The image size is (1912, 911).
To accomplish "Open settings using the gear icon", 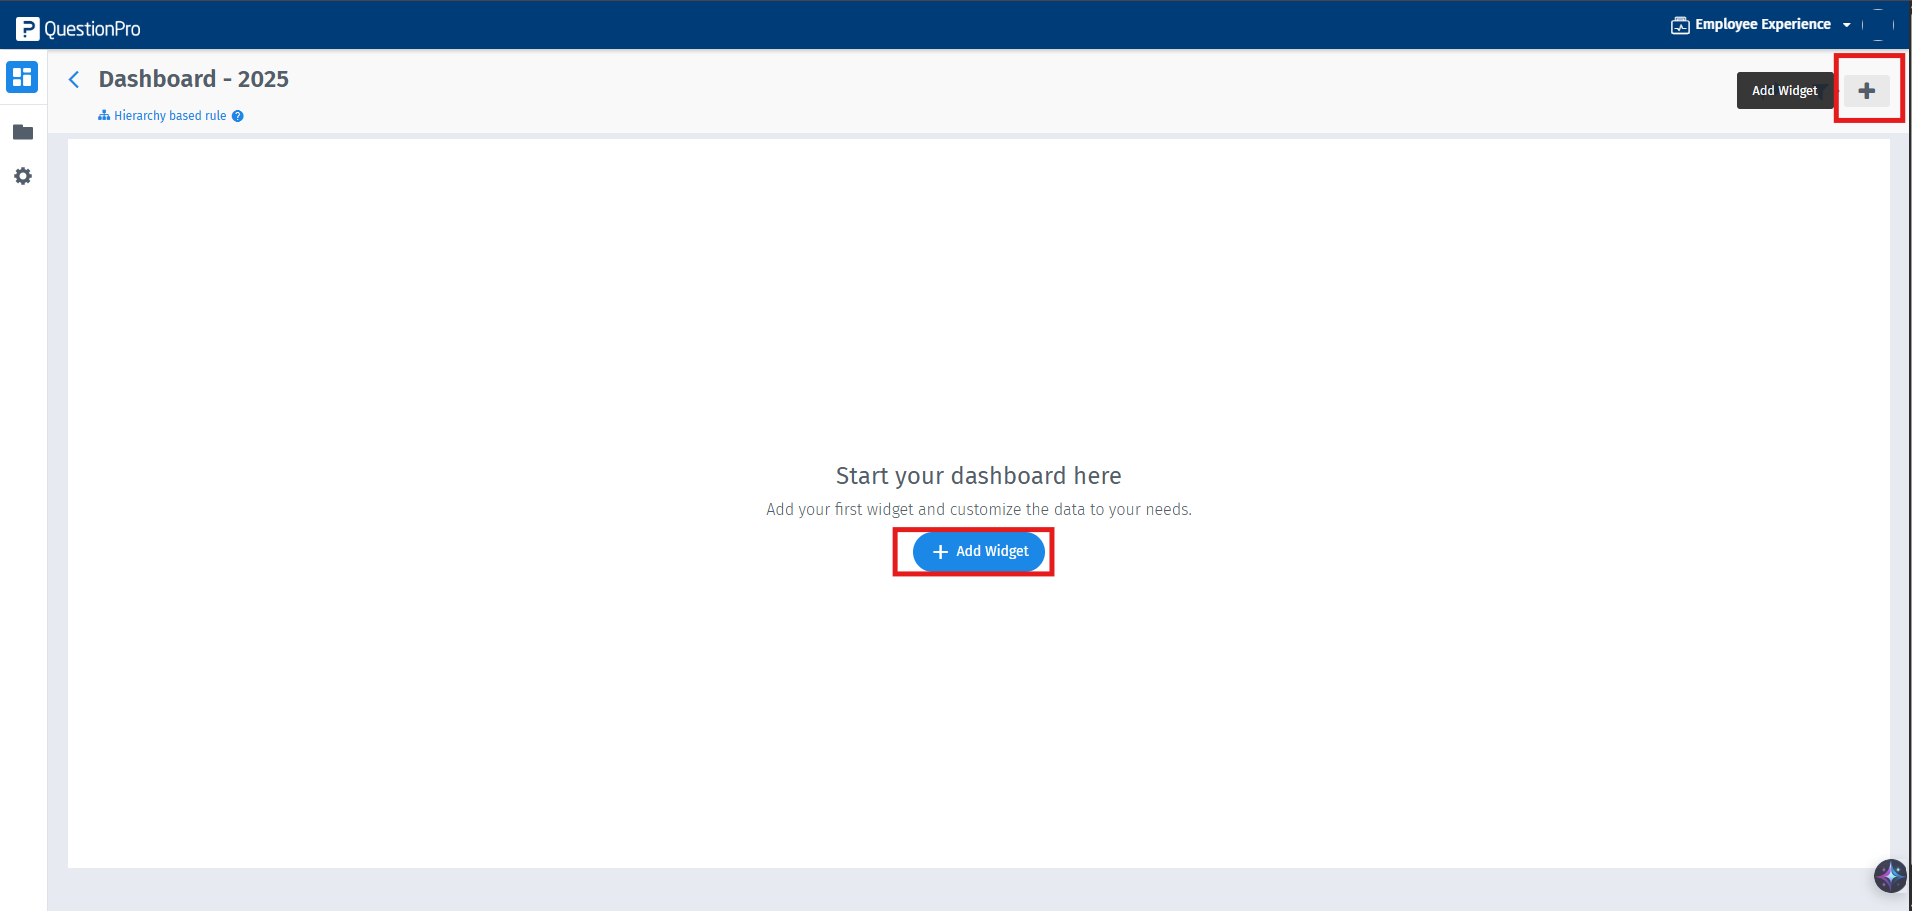I will pos(22,176).
